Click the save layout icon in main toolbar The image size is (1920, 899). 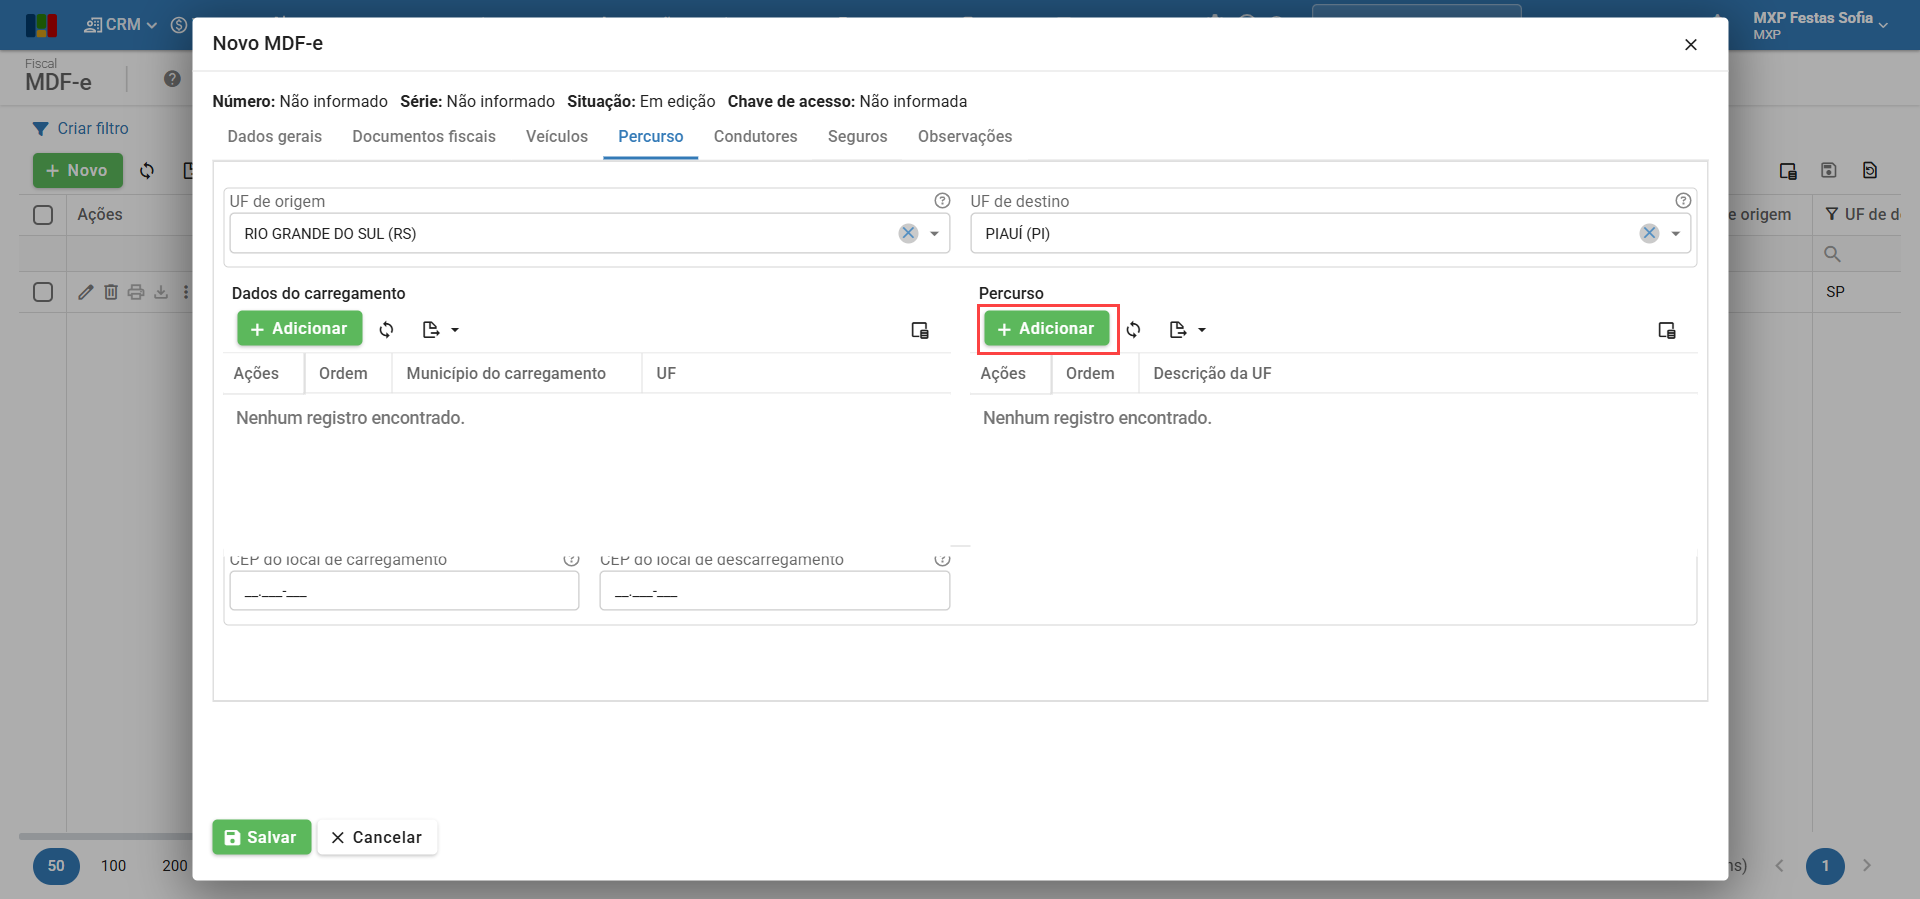tap(1829, 171)
